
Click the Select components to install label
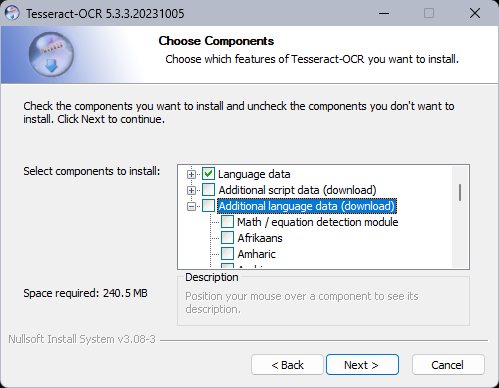92,171
